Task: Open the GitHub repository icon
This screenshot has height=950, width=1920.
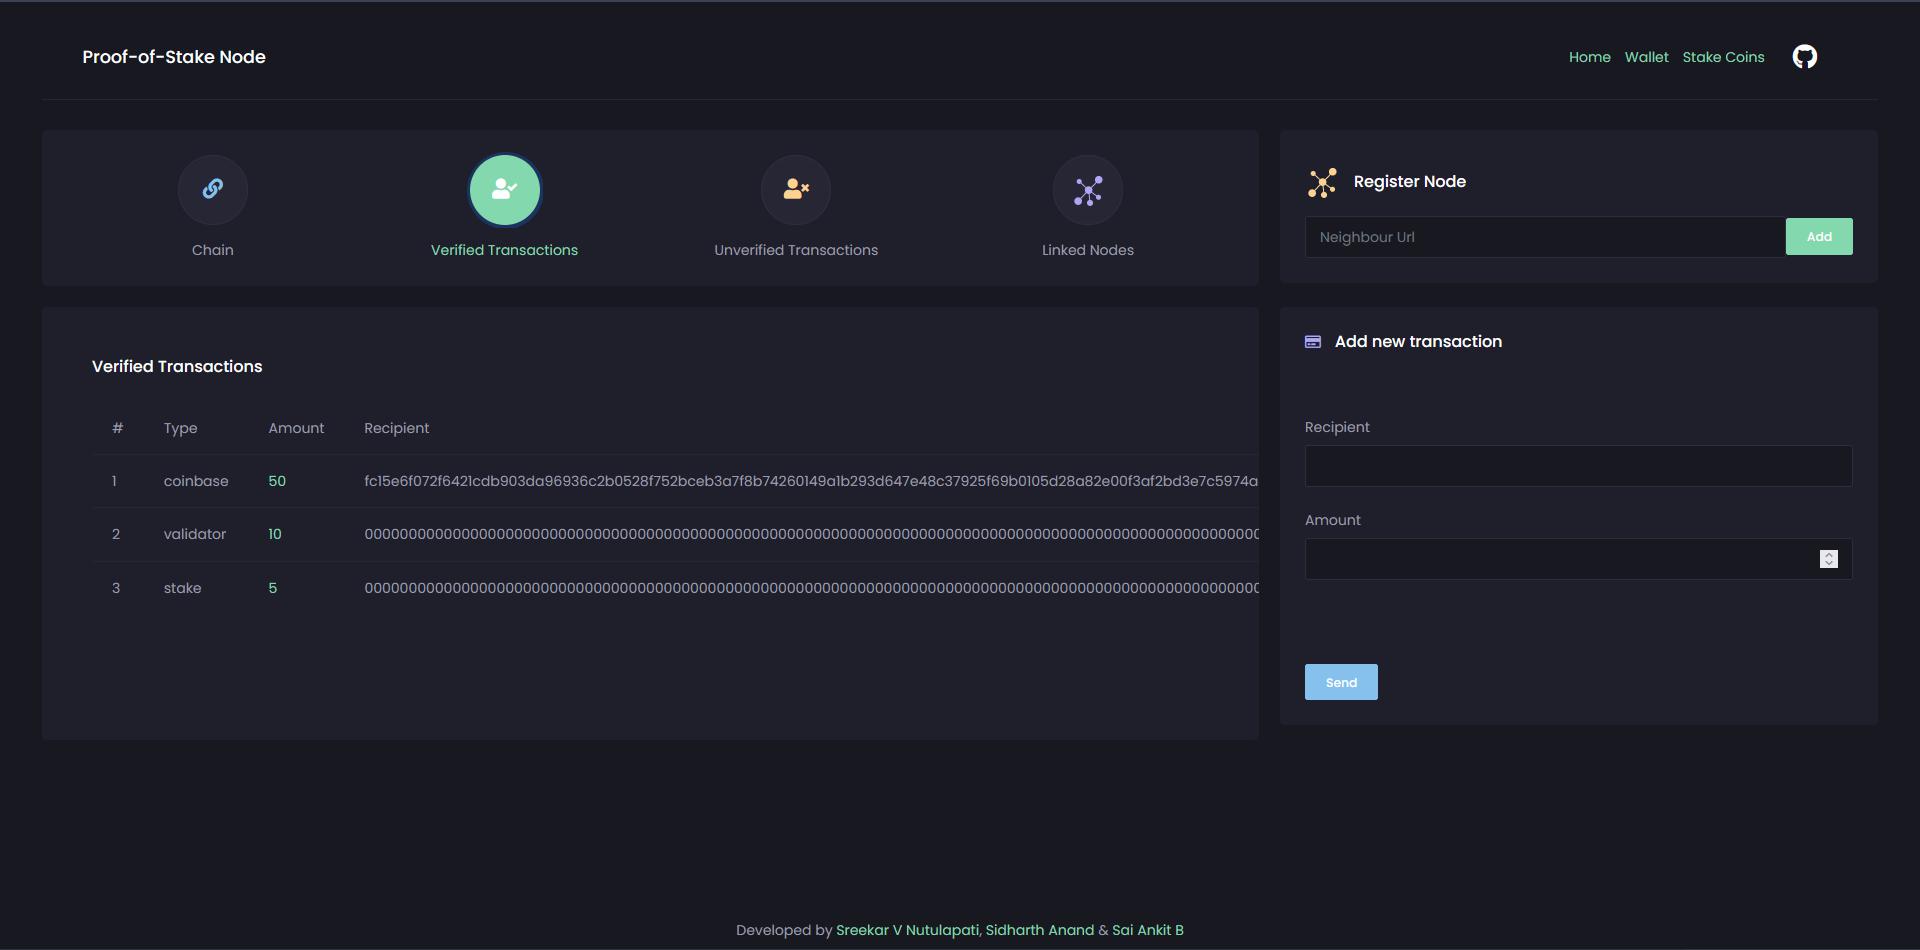Action: tap(1804, 57)
